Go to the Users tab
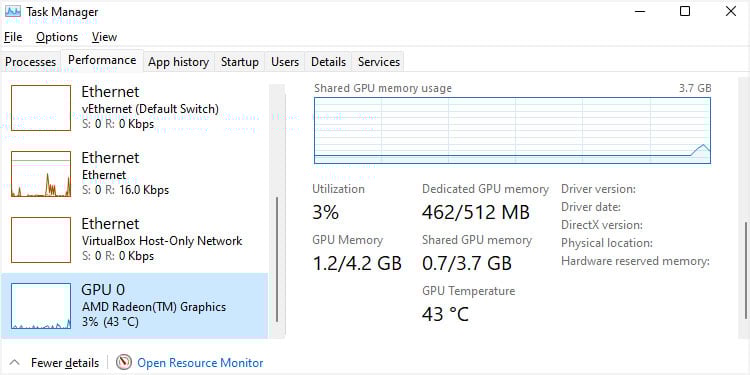 pyautogui.click(x=285, y=62)
